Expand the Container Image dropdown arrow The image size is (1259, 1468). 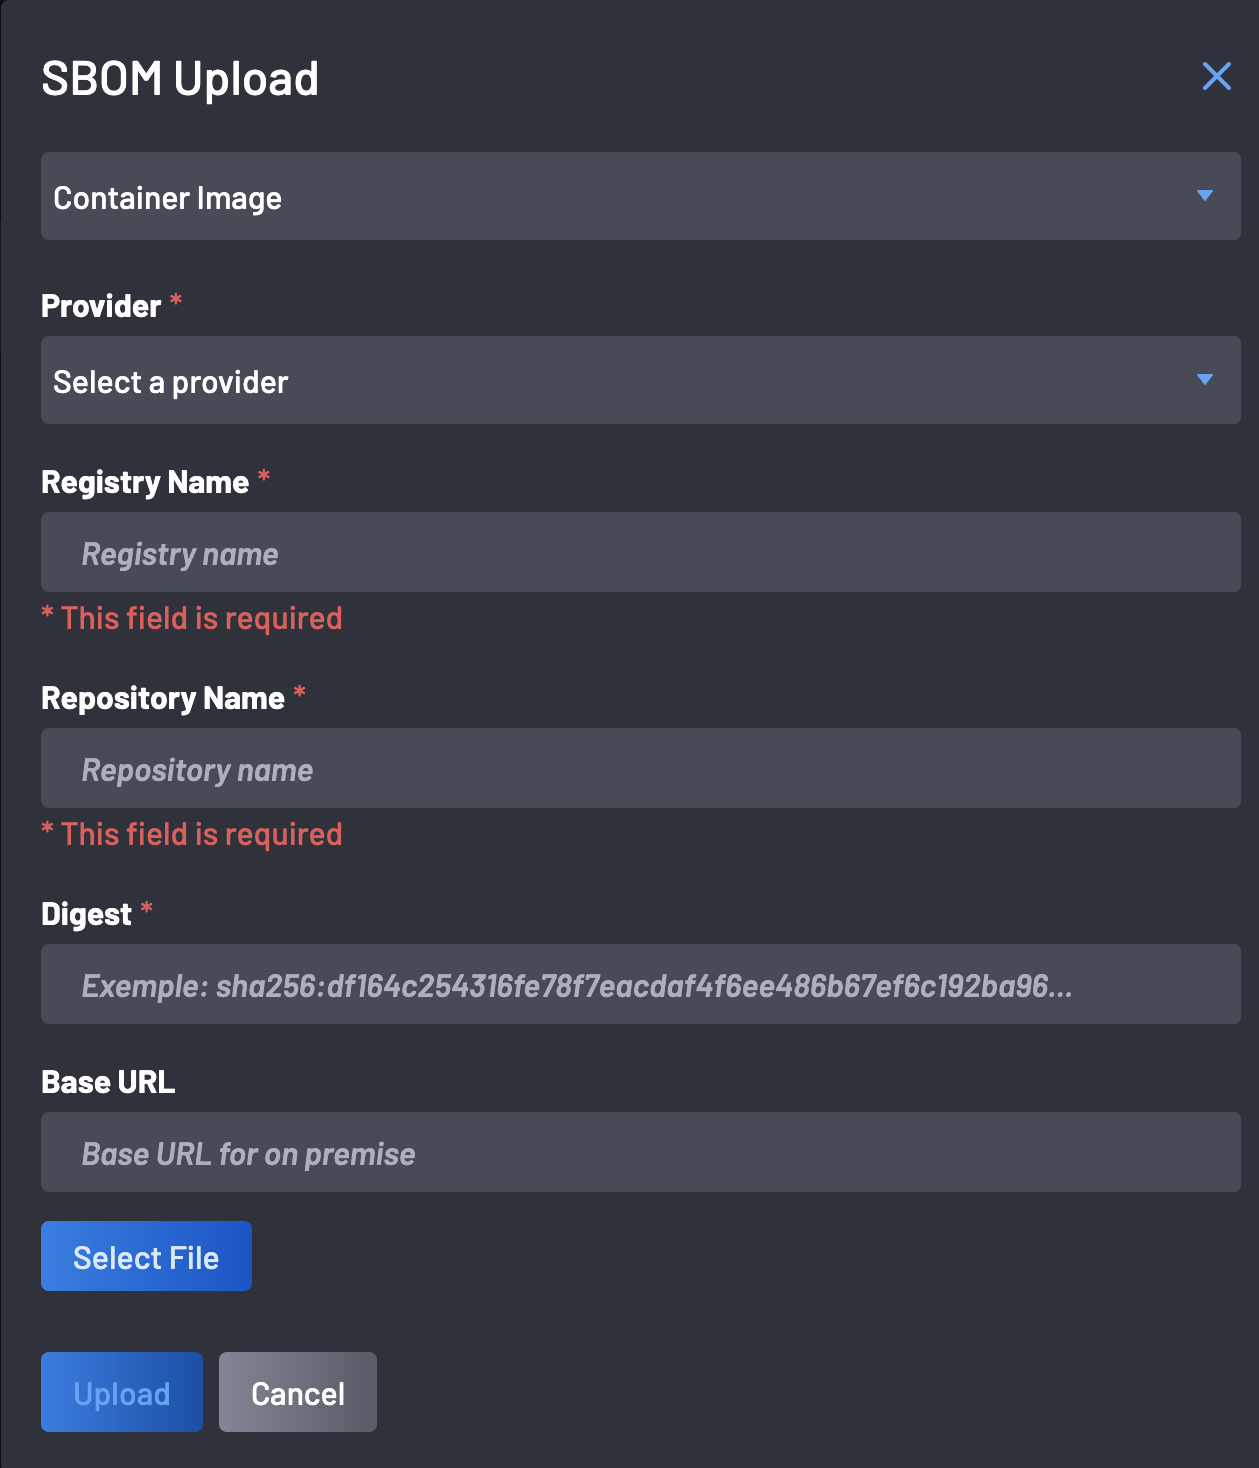click(x=1205, y=196)
